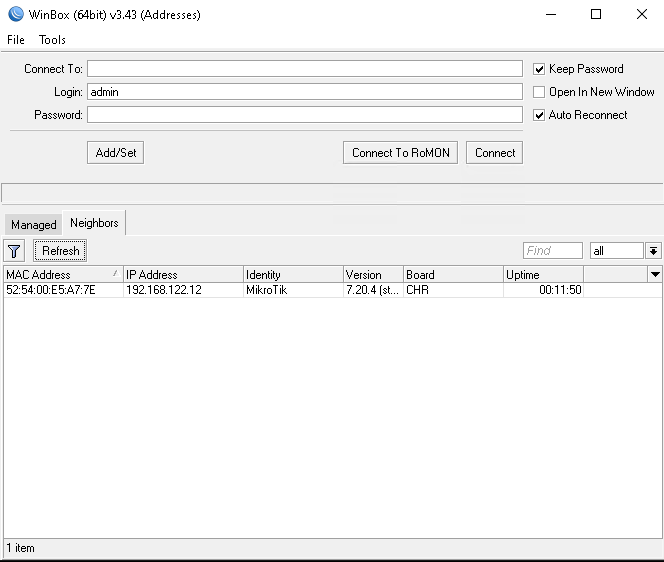
Task: Expand the column chooser arrow in table header
Action: [x=655, y=274]
